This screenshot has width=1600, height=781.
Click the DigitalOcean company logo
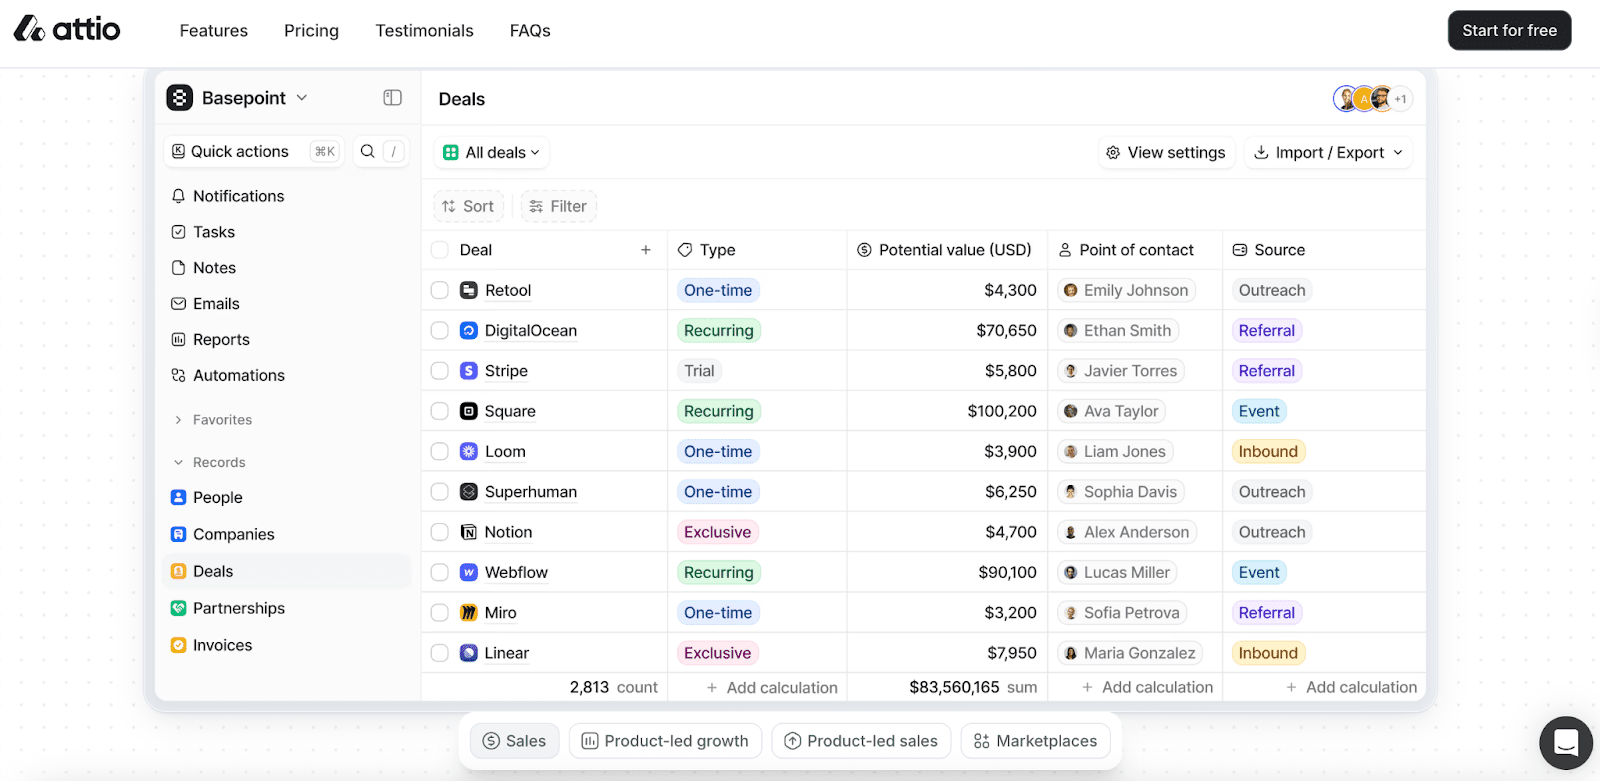(x=469, y=330)
